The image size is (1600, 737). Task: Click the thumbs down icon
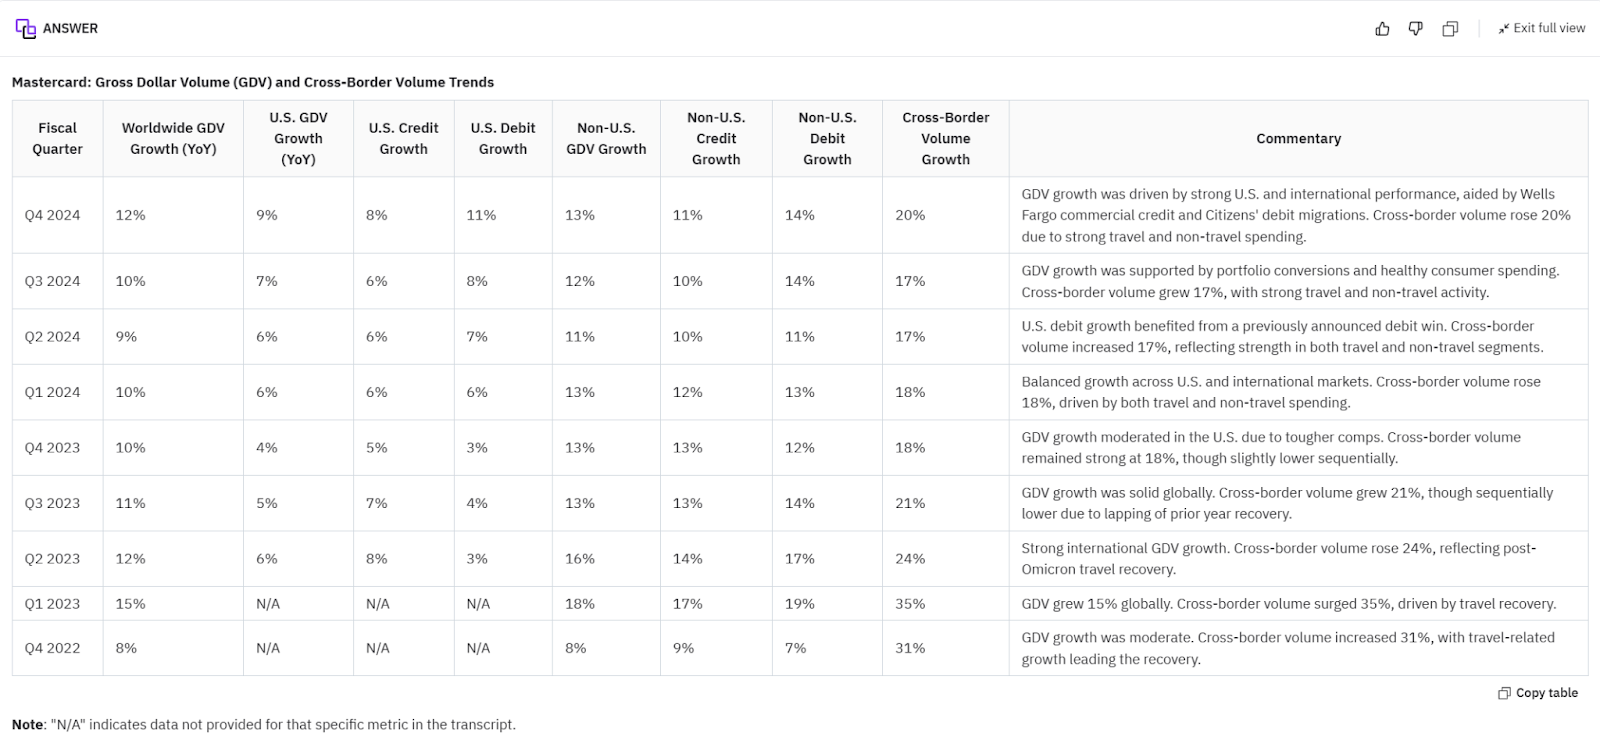pos(1415,29)
